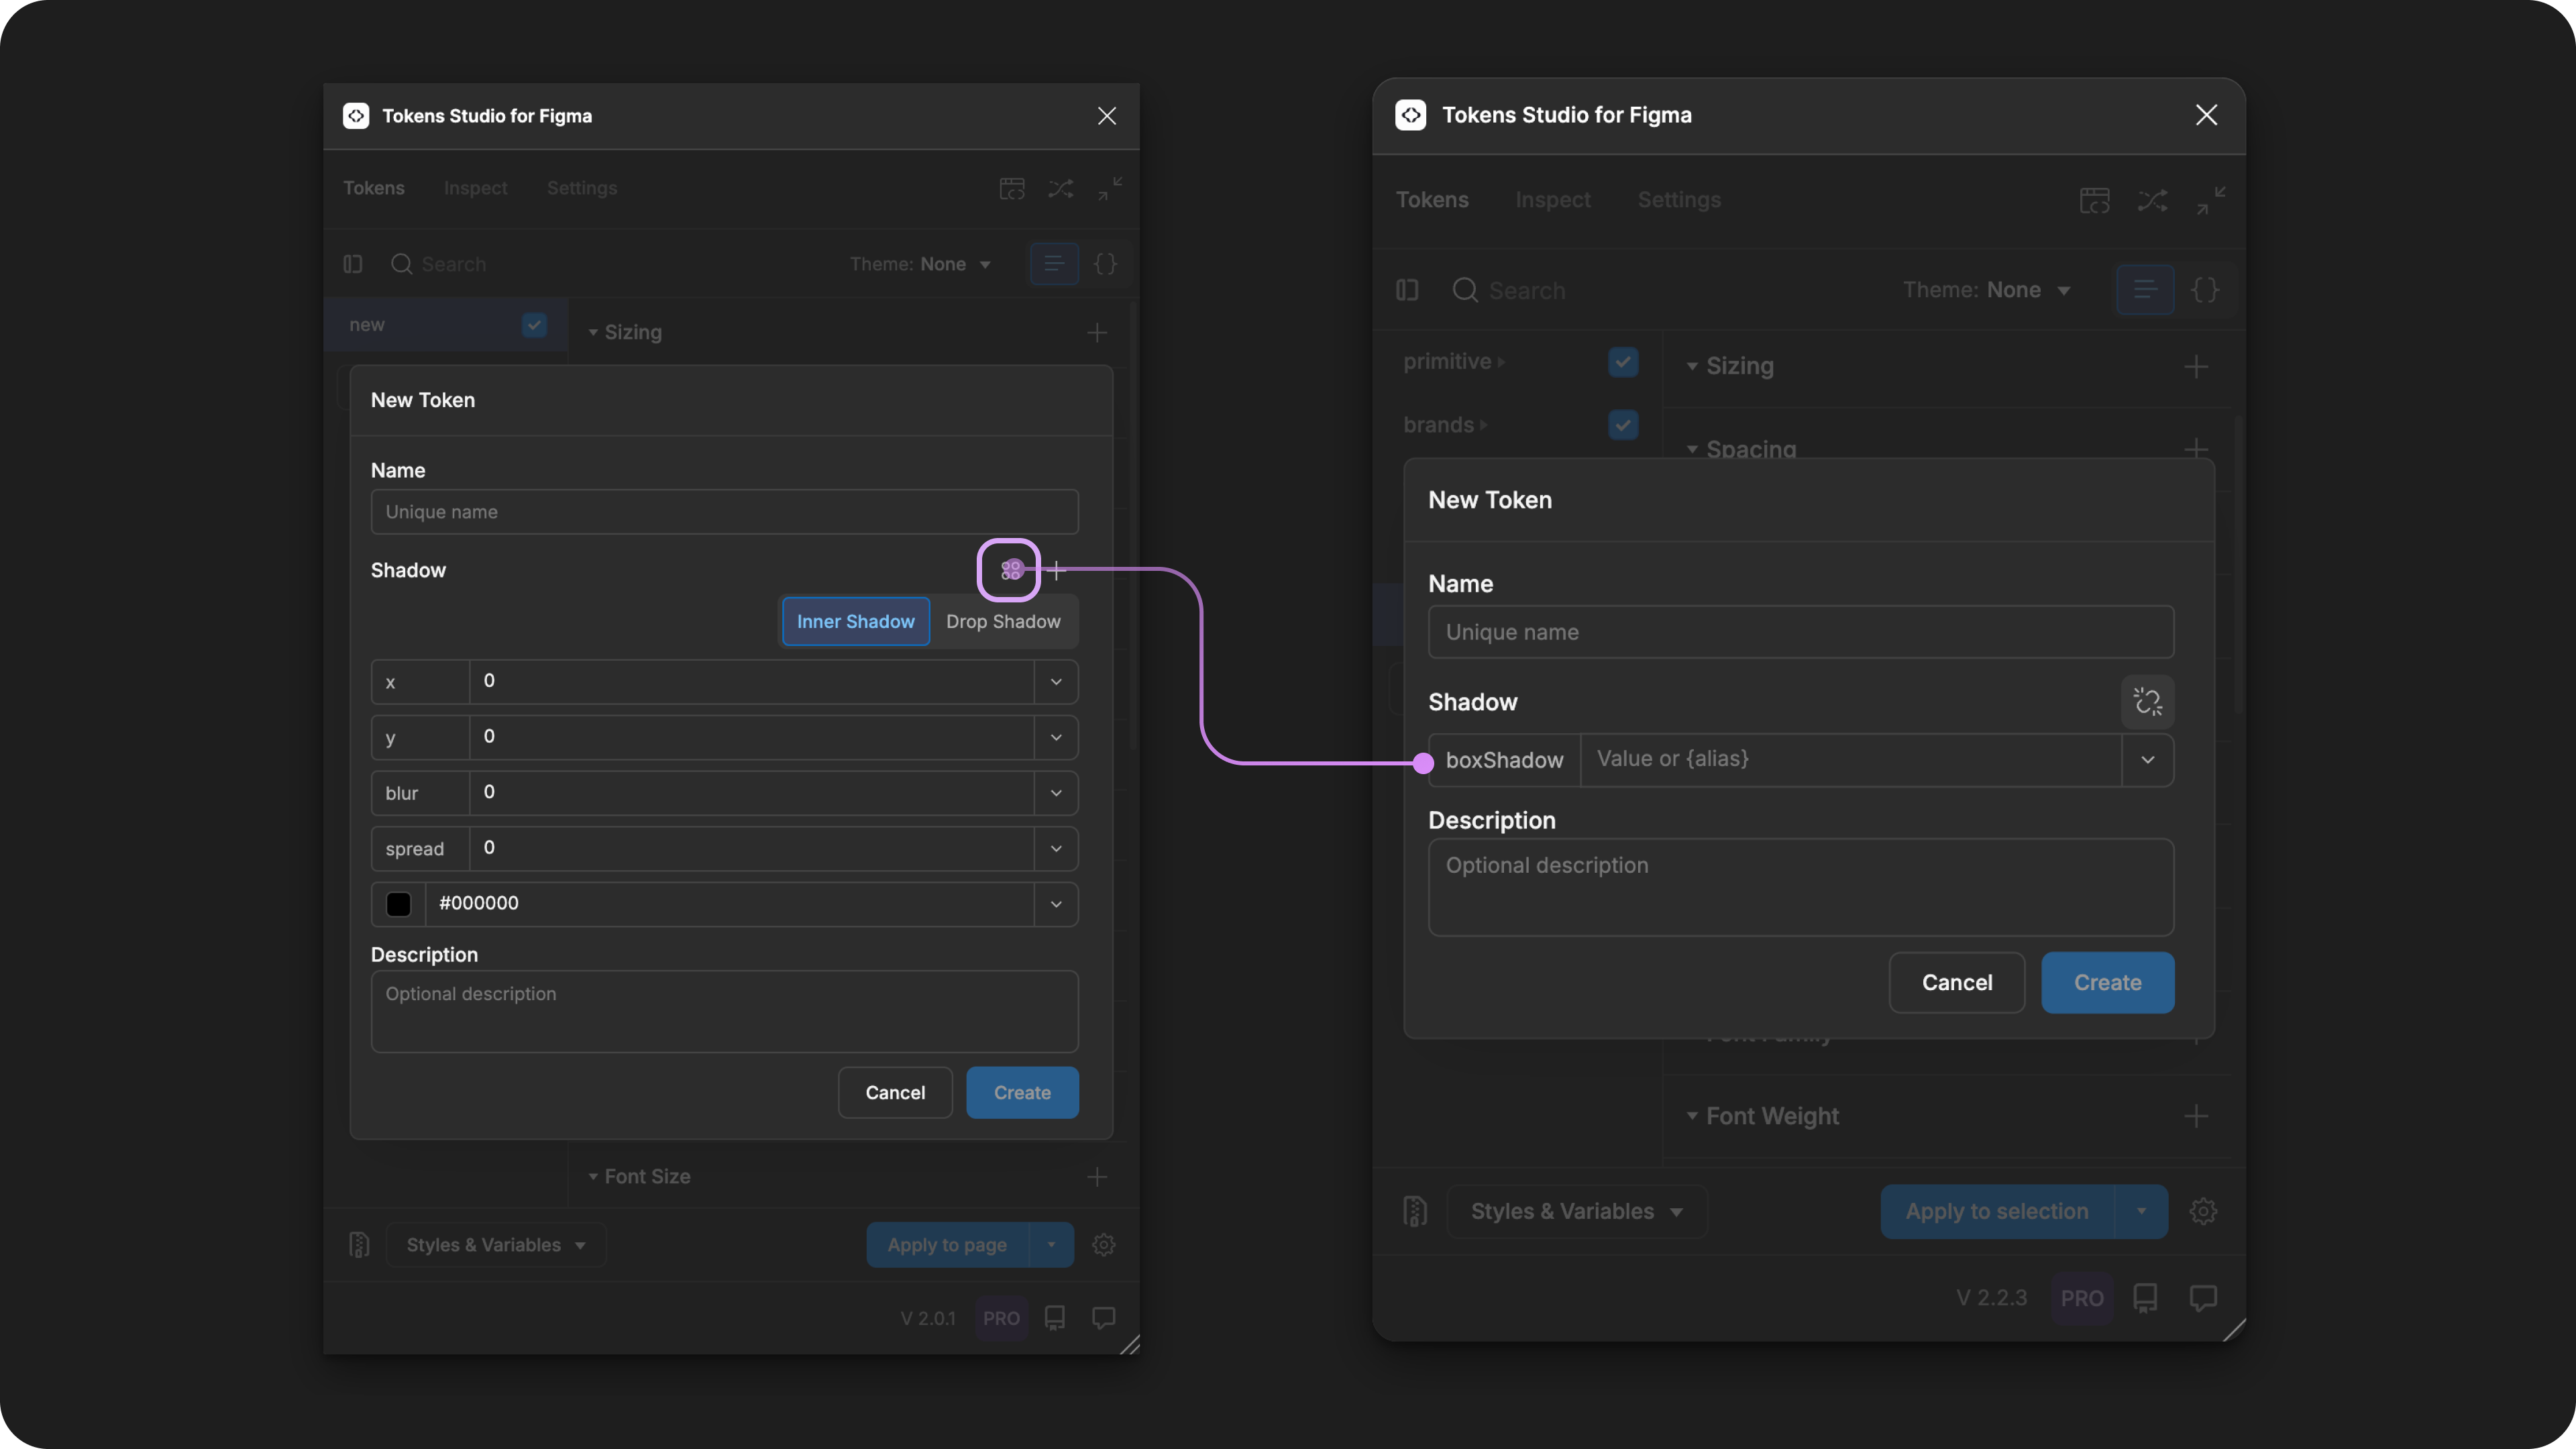The width and height of the screenshot is (2576, 1449).
Task: Click Create in left New Token dialog
Action: click(x=1022, y=1092)
